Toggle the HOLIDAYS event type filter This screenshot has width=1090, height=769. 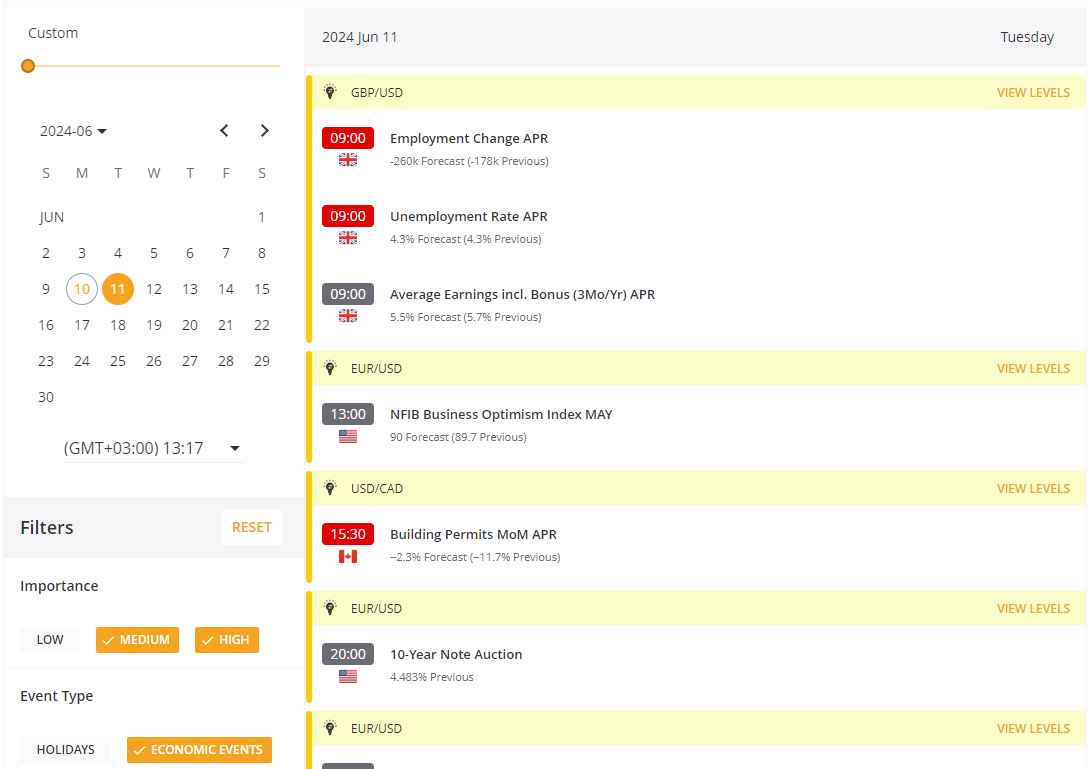tap(65, 749)
